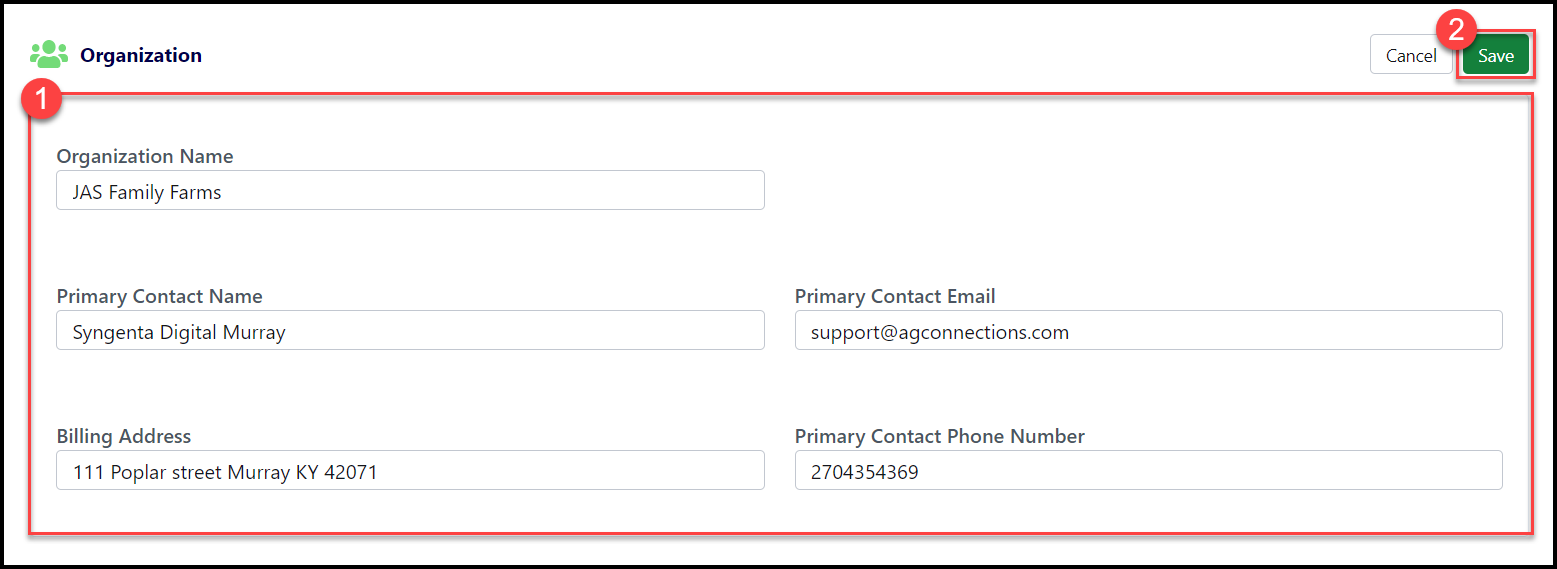Click the Organization Name label
The height and width of the screenshot is (569, 1557).
point(145,156)
